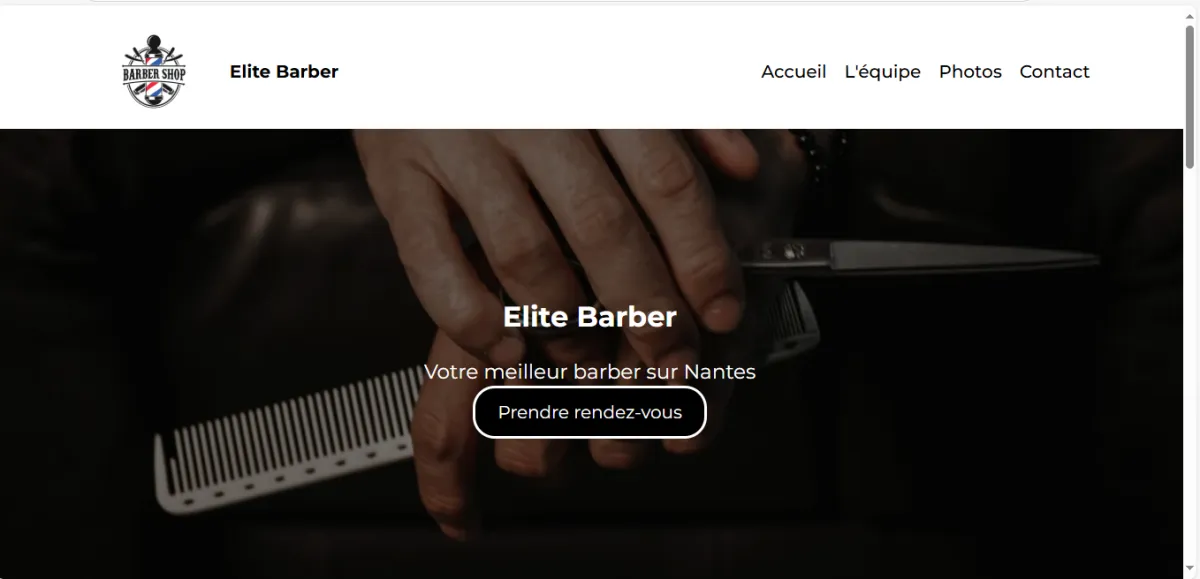Click the upper hand in the hero photo
Viewport: 1200px width, 579px height.
pyautogui.click(x=560, y=220)
